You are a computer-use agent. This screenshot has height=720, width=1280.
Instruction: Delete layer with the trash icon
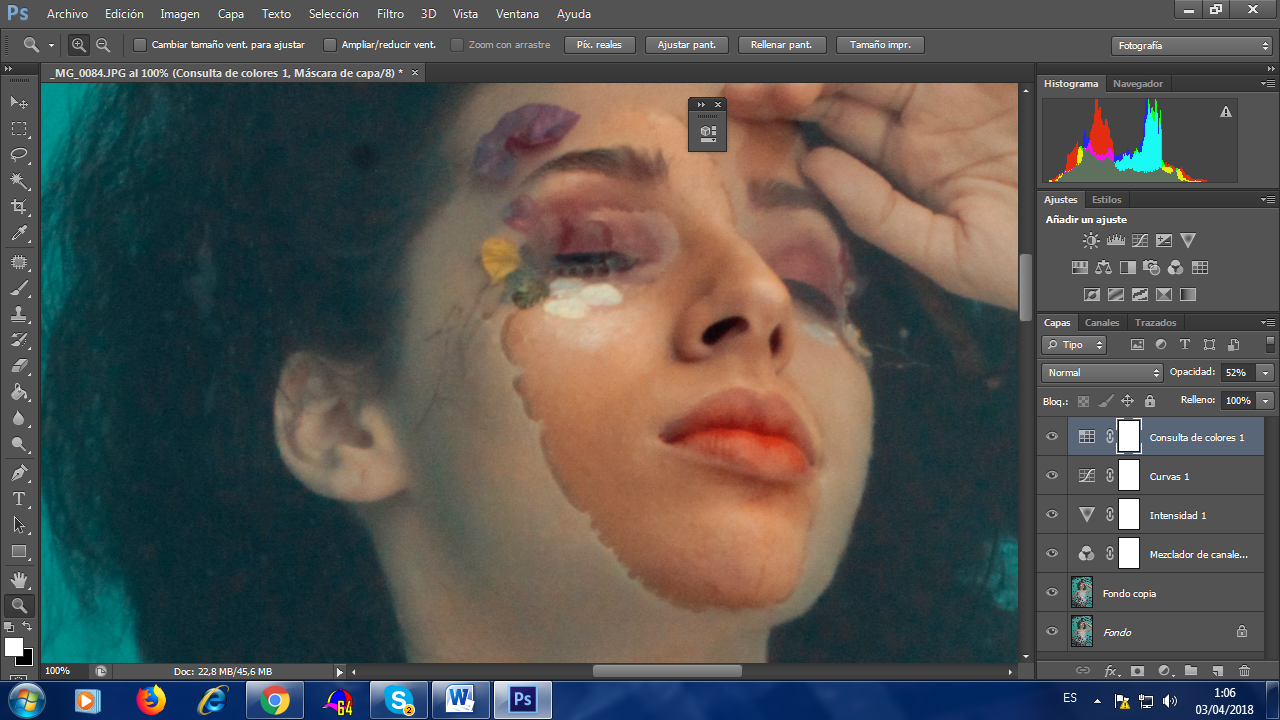pos(1244,671)
